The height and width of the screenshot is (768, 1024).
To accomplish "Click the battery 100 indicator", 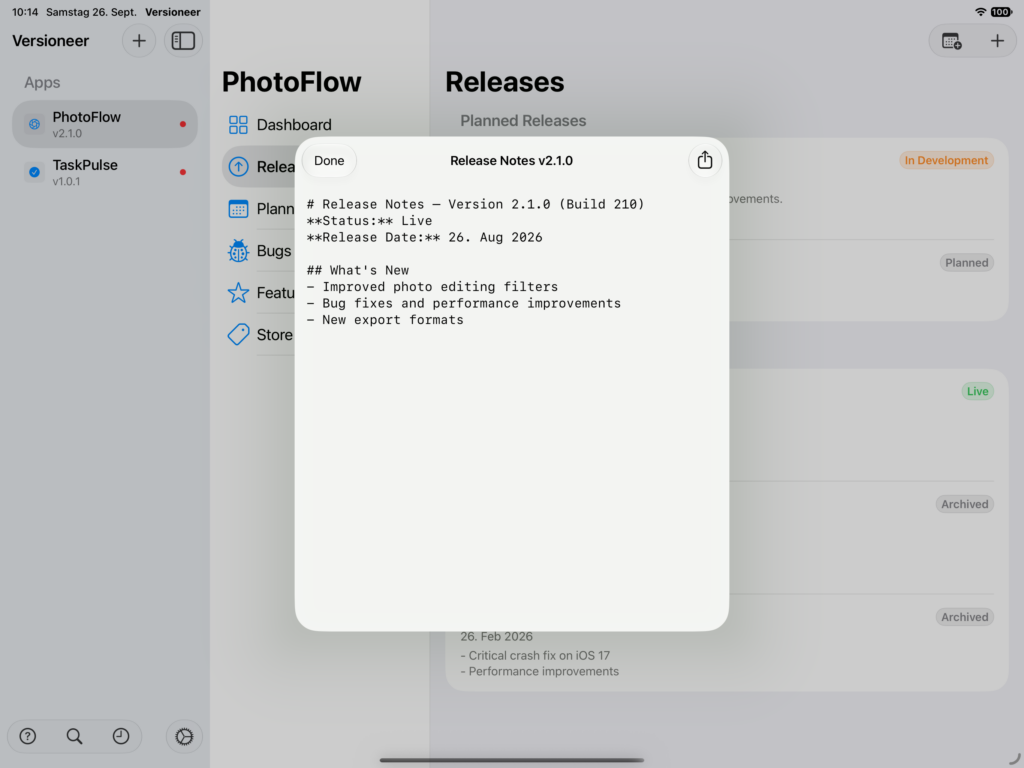I will (x=1001, y=12).
